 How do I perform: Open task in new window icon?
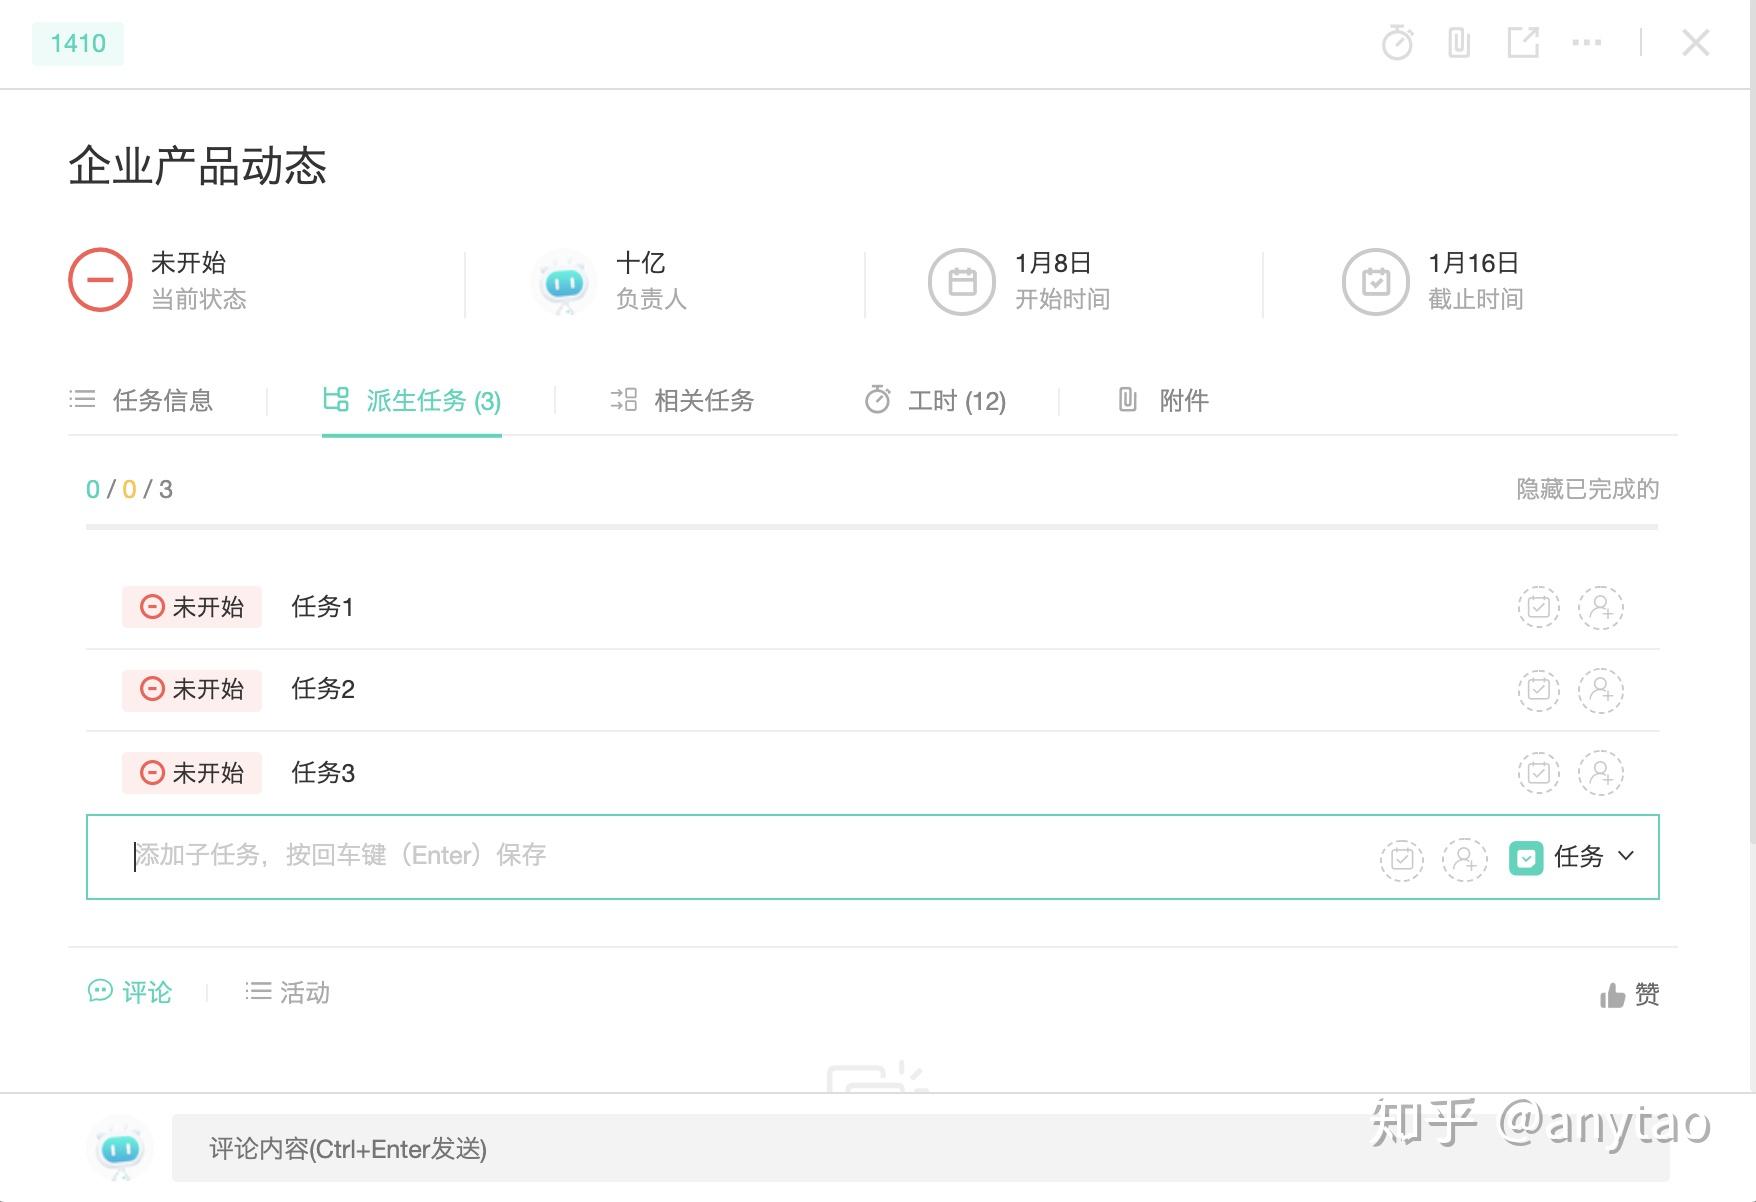pyautogui.click(x=1523, y=43)
